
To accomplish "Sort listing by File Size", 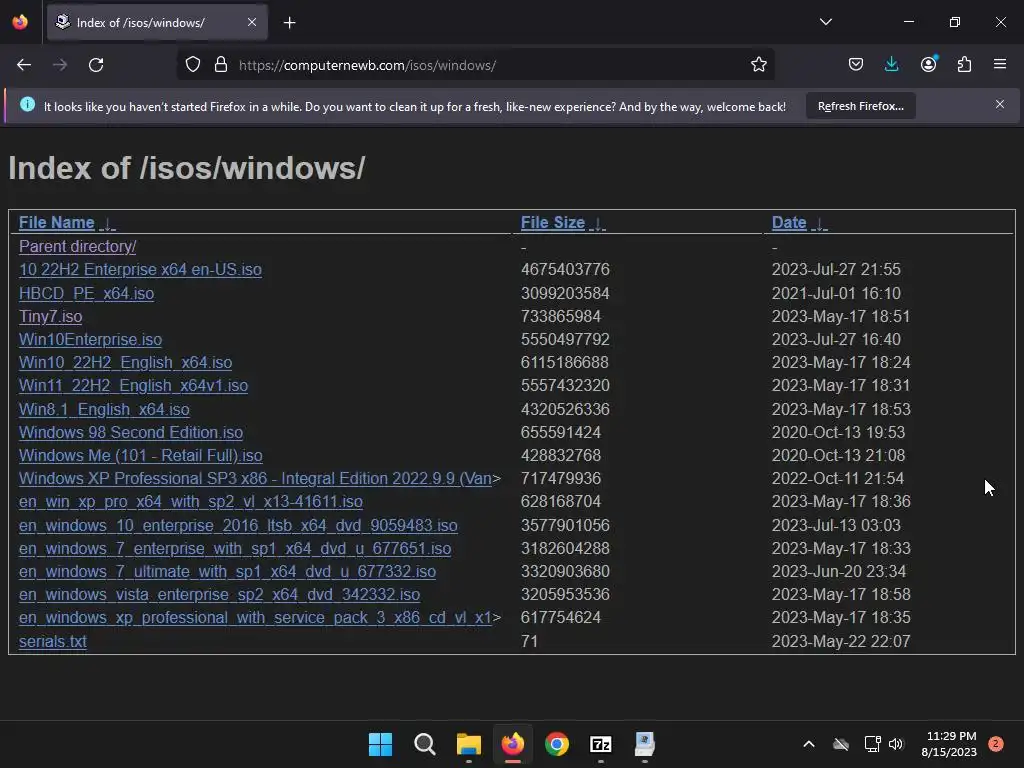I will tap(552, 223).
